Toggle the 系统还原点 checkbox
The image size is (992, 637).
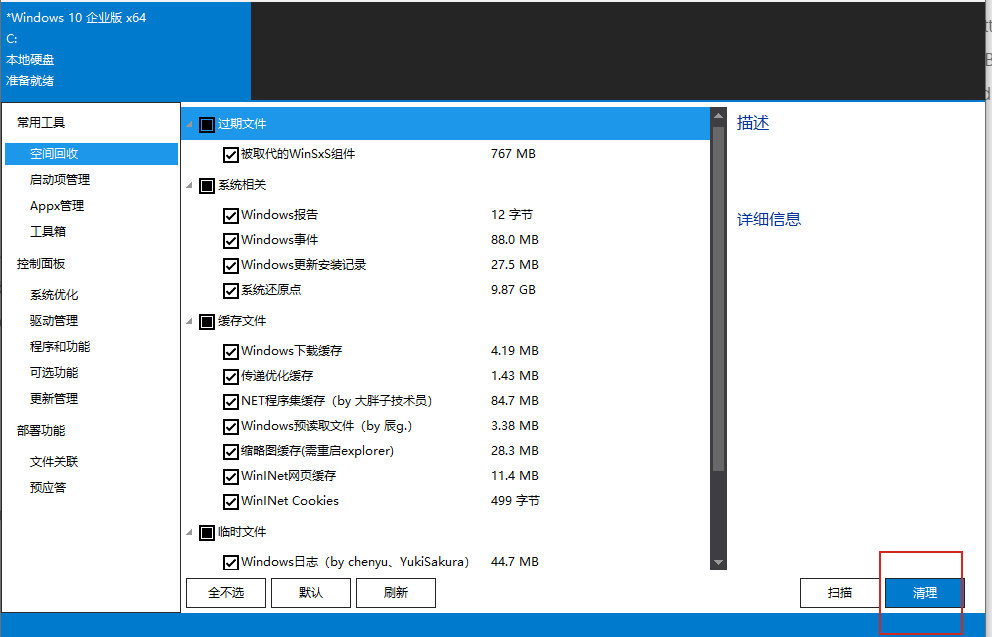[231, 290]
